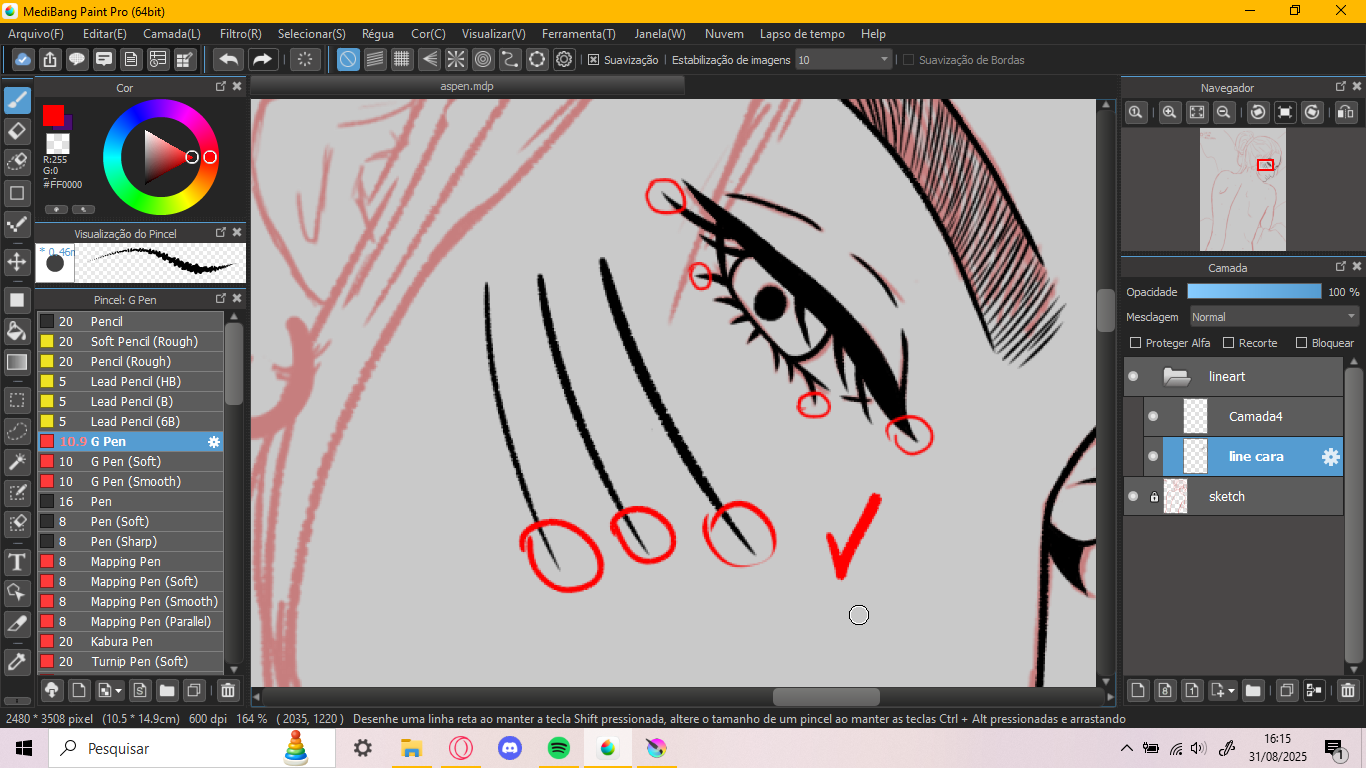Click the zoom out icon in Navegador

(x=1224, y=112)
